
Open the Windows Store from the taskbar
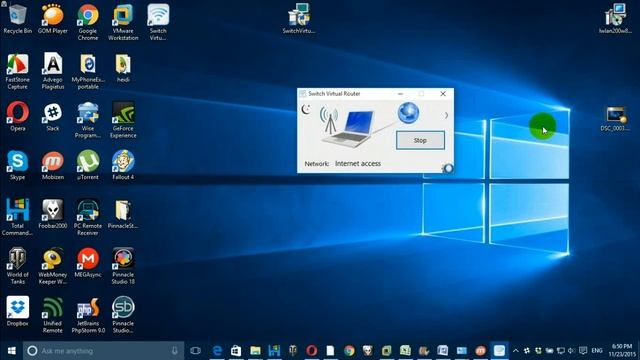click(236, 351)
